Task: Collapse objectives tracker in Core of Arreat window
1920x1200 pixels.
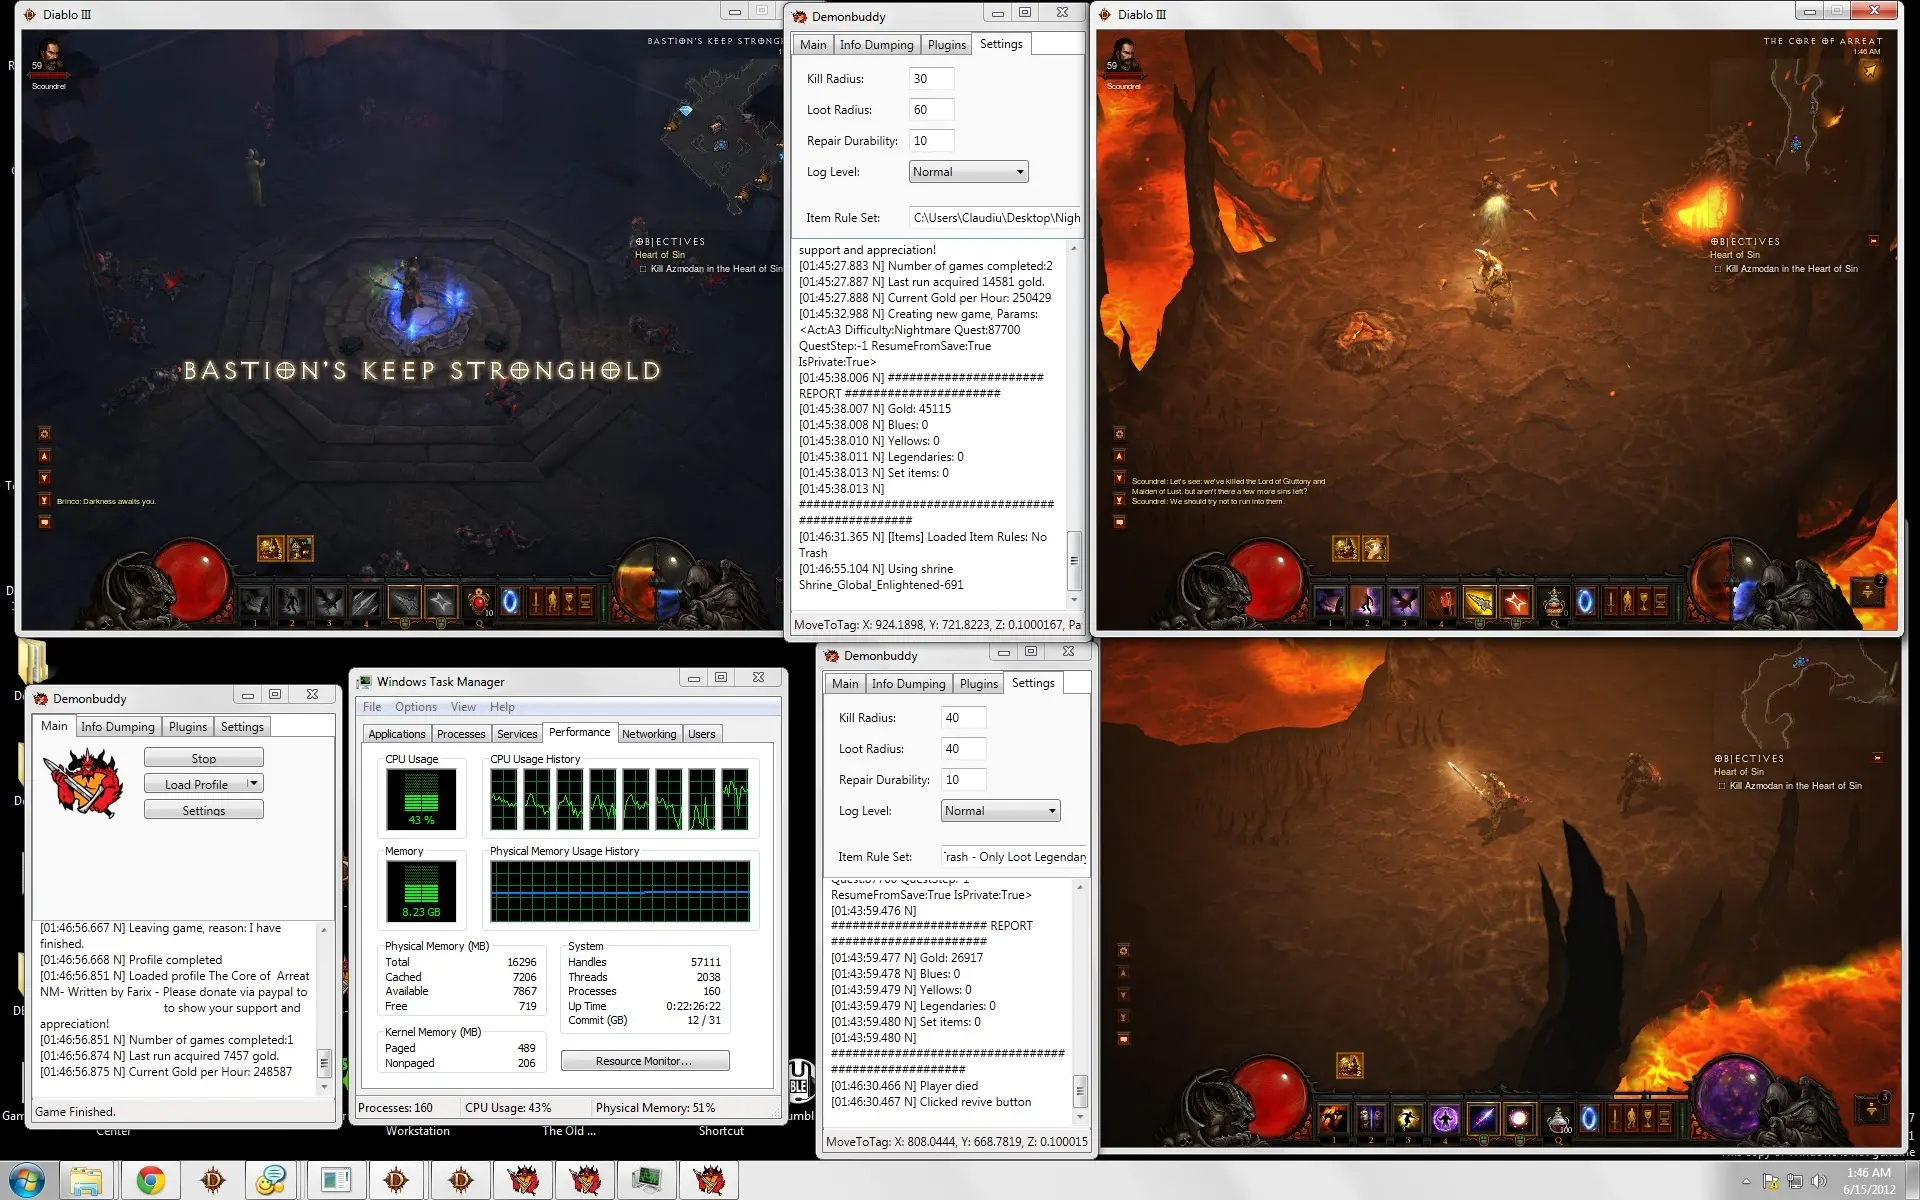Action: (x=1873, y=241)
